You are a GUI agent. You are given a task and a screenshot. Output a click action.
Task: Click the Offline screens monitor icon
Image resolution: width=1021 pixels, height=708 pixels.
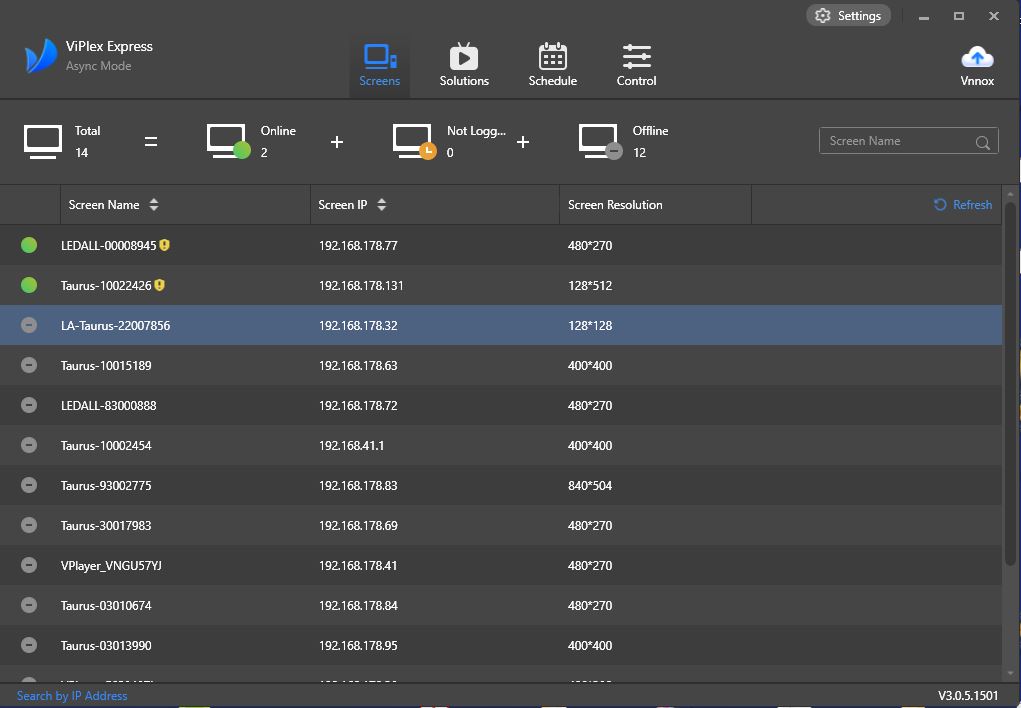(x=600, y=141)
